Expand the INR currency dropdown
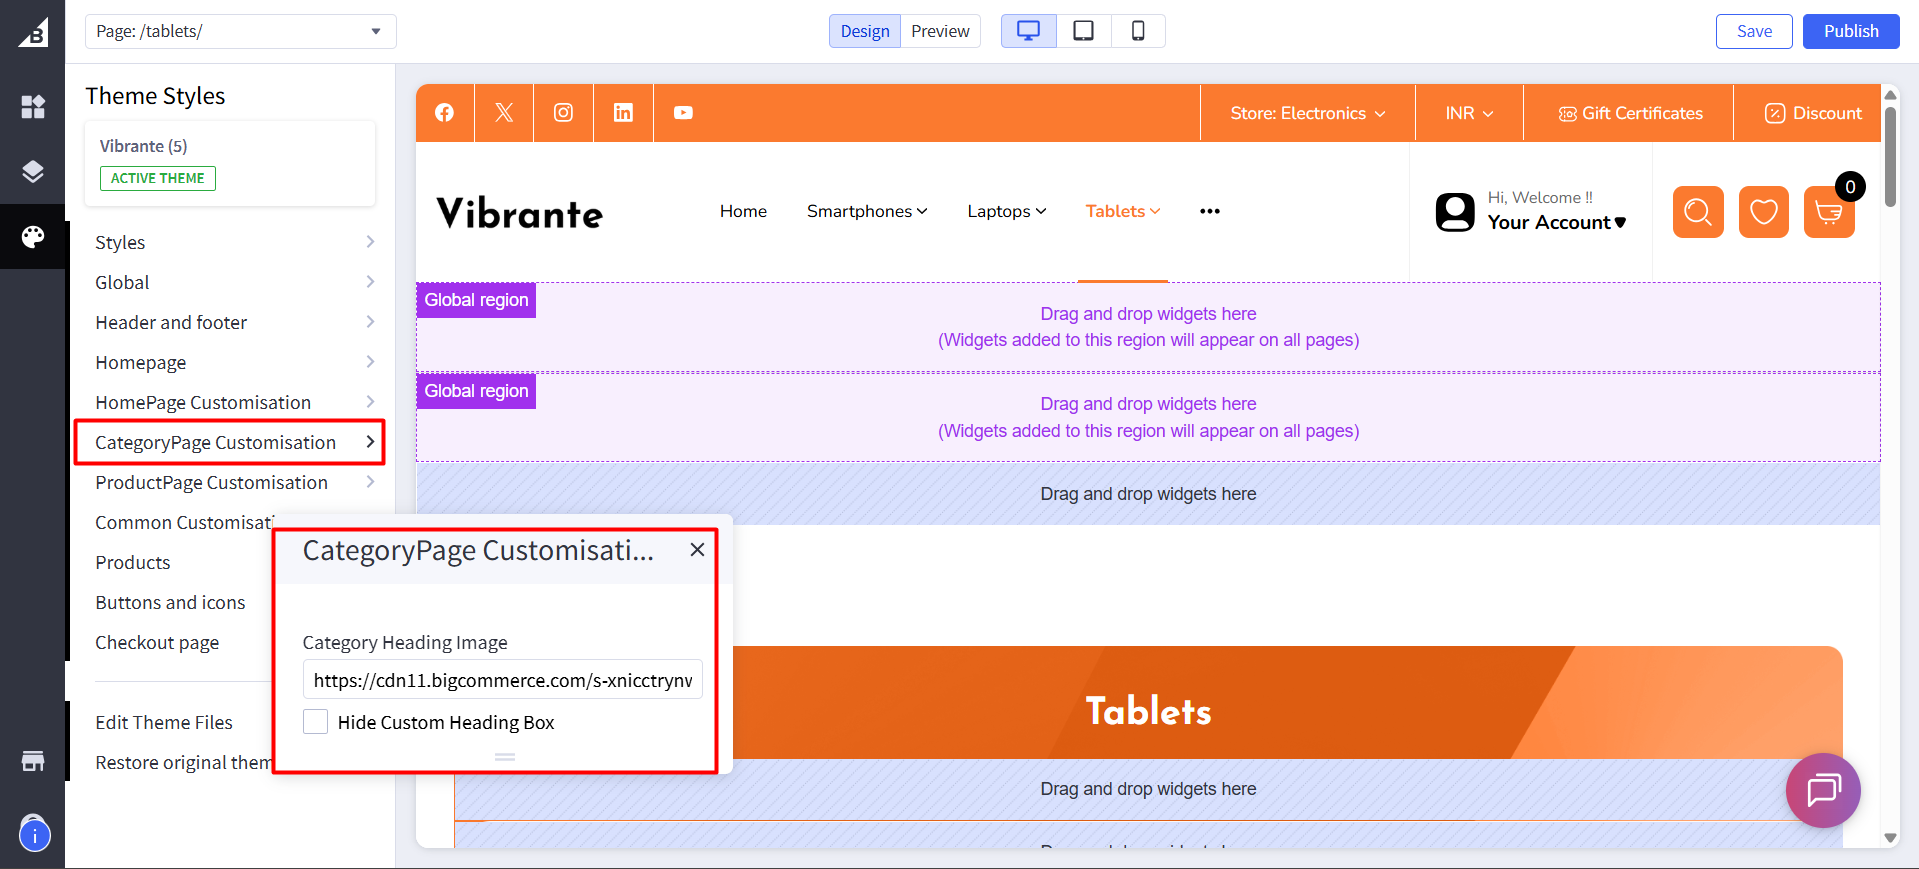The height and width of the screenshot is (869, 1919). pyautogui.click(x=1469, y=113)
